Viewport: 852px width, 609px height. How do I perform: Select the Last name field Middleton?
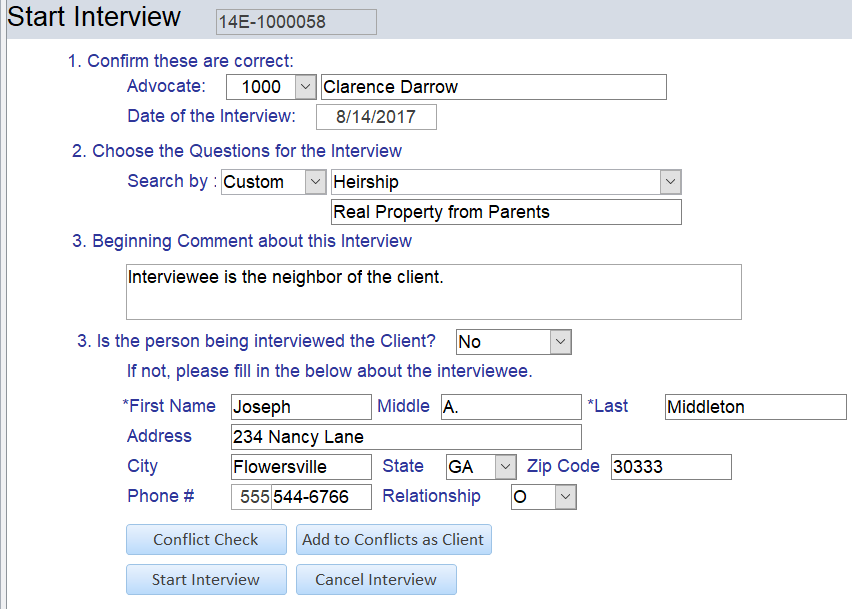pos(755,407)
